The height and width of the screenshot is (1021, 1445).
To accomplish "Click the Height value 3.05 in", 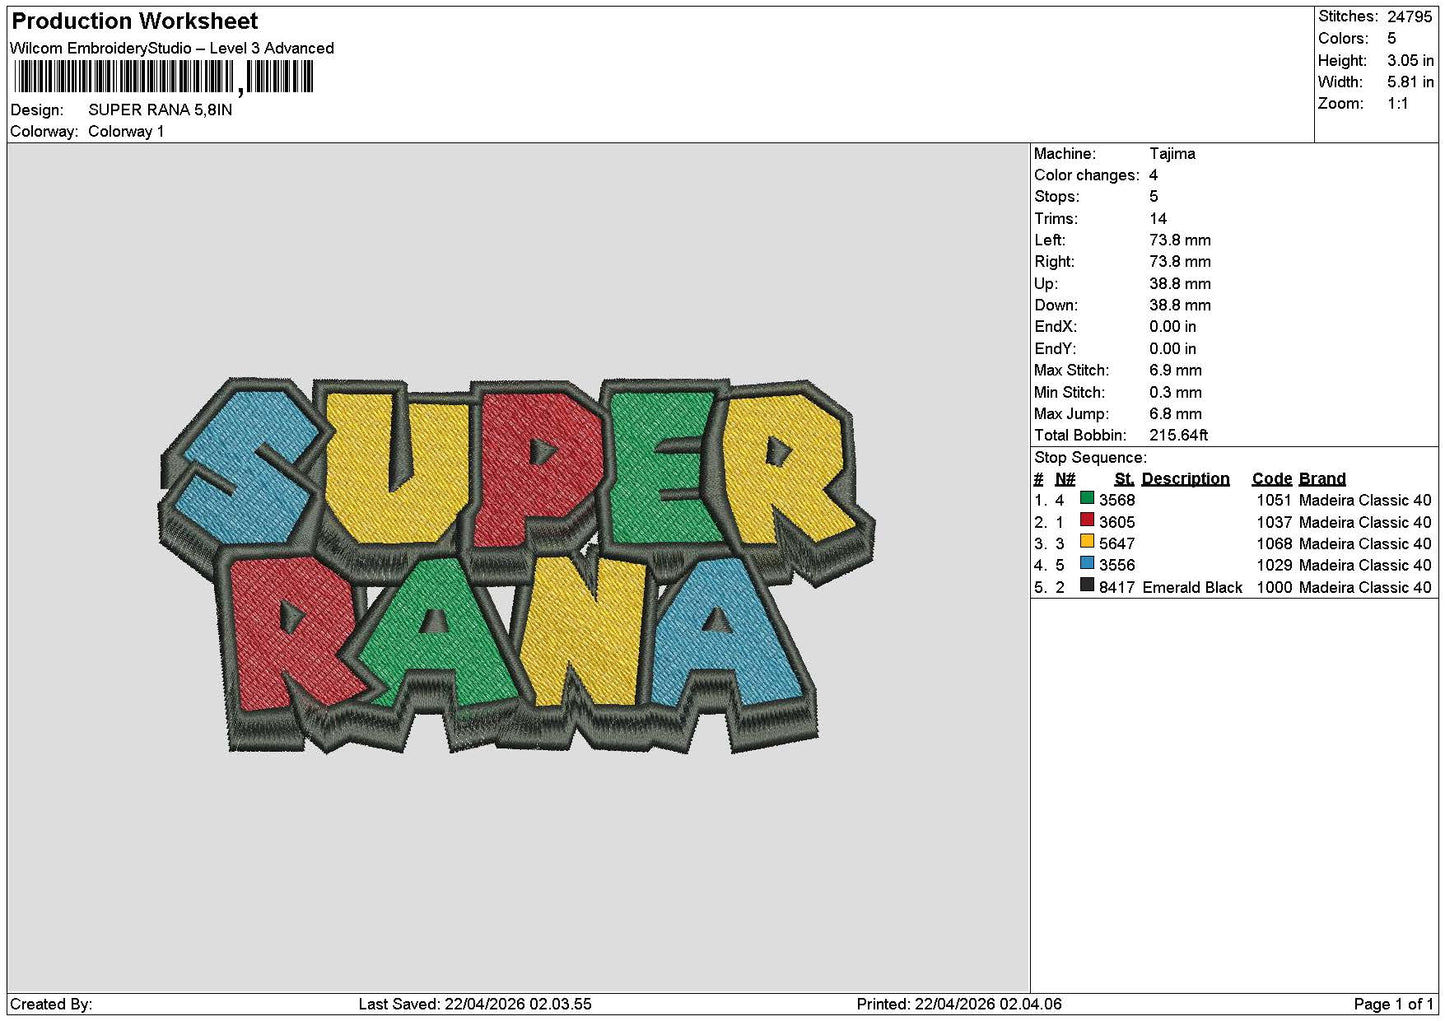I will (1410, 60).
